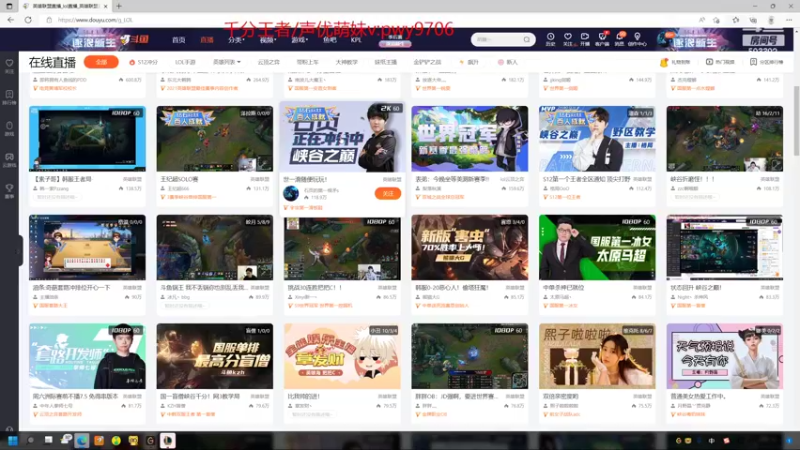Open Microsoft Edge from the taskbar
Image resolution: width=800 pixels, height=450 pixels.
tap(82, 440)
